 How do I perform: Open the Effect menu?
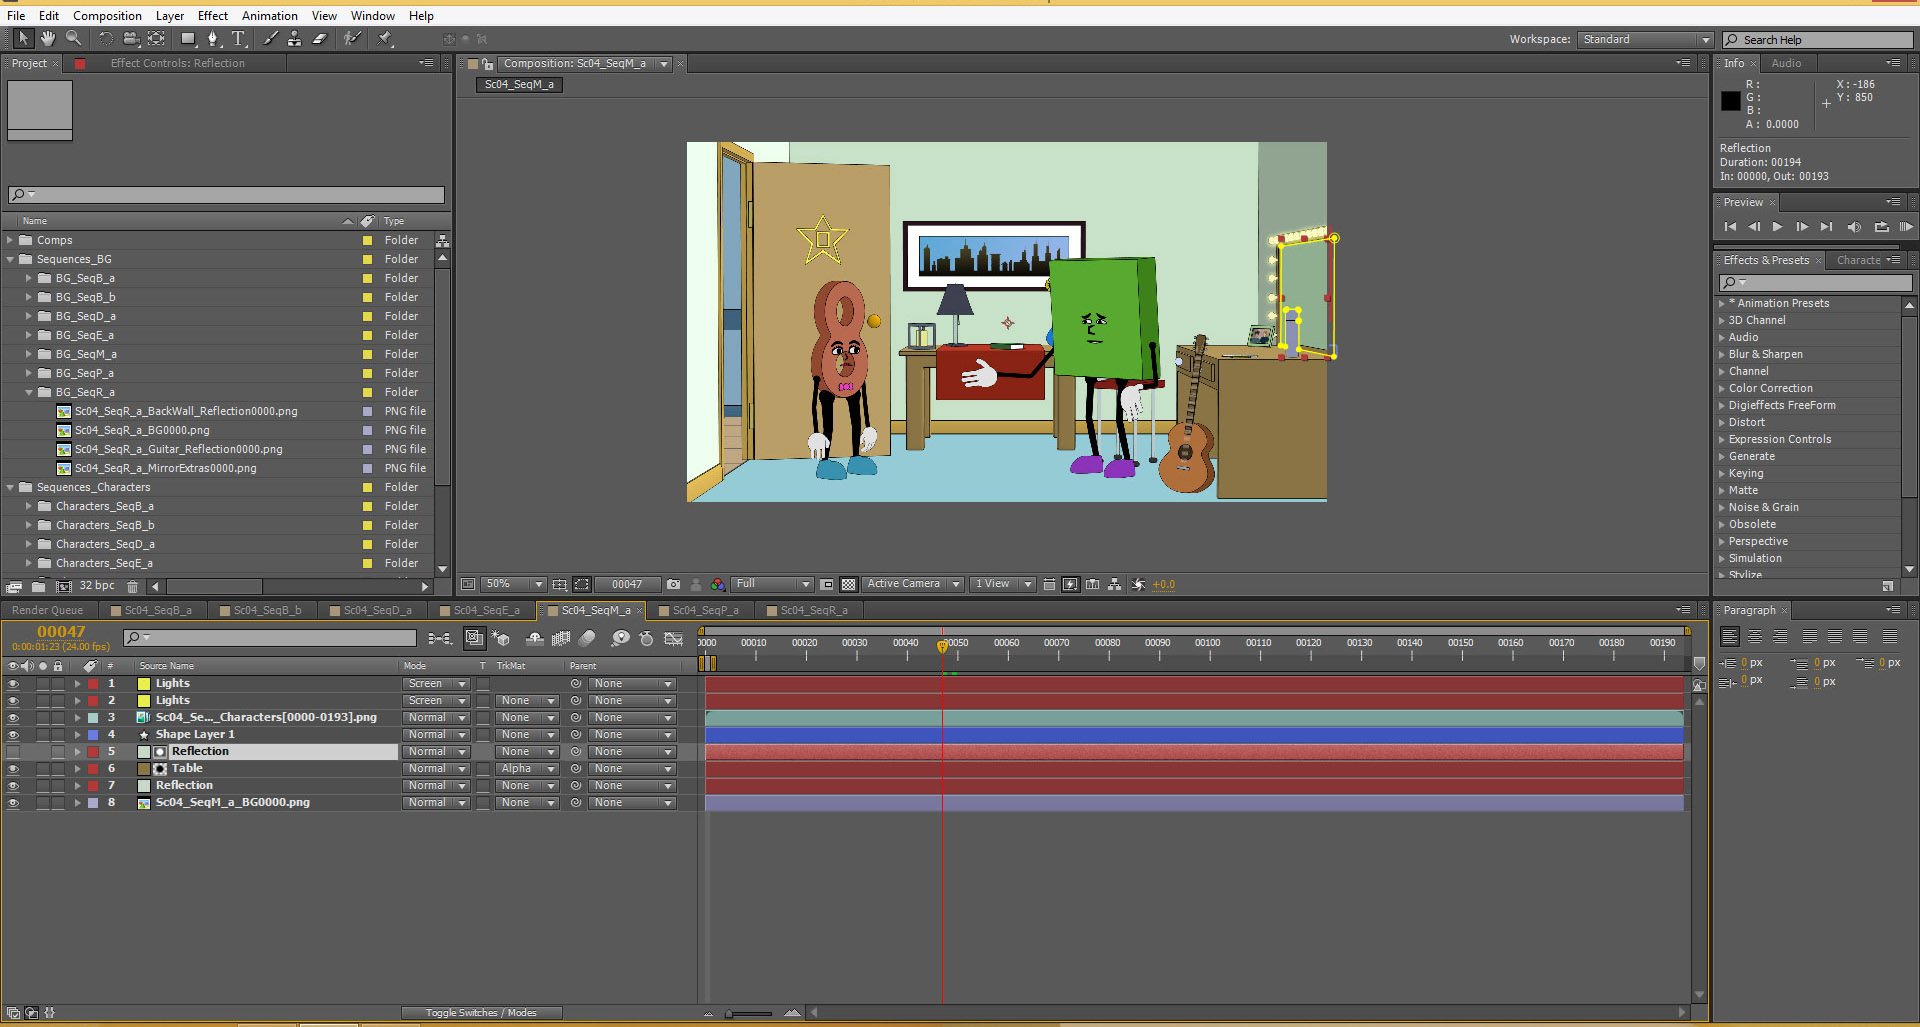[213, 15]
